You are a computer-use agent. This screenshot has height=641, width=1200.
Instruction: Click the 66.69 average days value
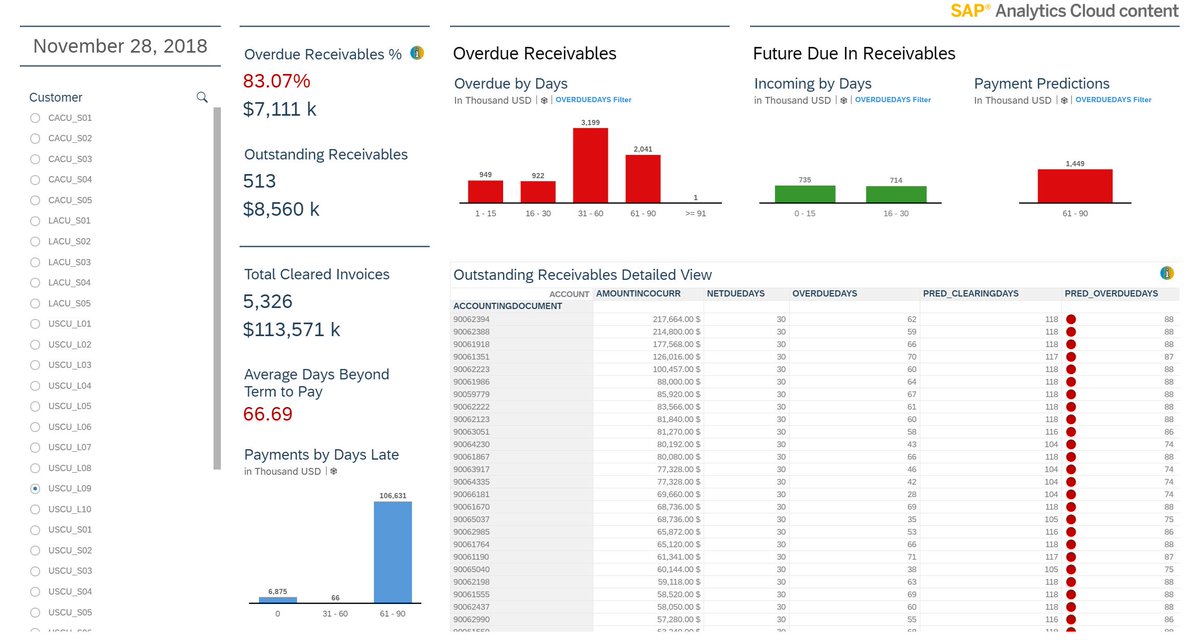pos(268,414)
